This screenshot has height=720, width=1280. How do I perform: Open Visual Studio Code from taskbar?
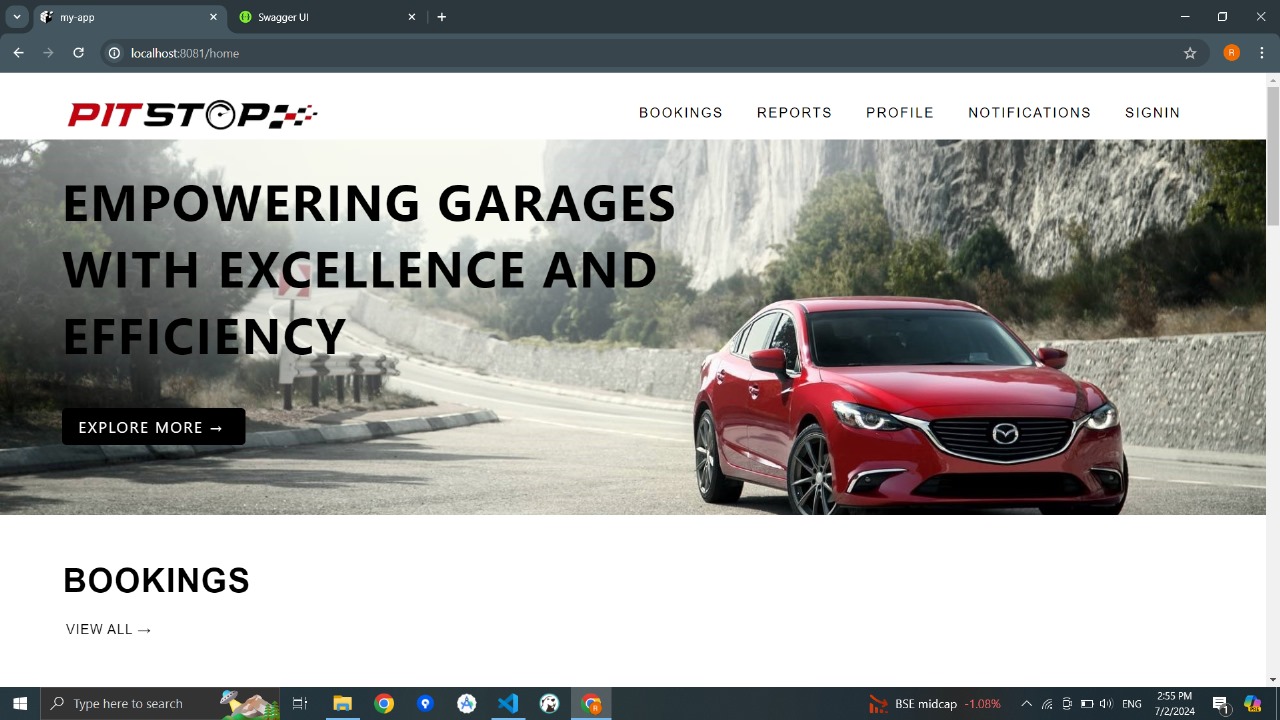pyautogui.click(x=508, y=704)
